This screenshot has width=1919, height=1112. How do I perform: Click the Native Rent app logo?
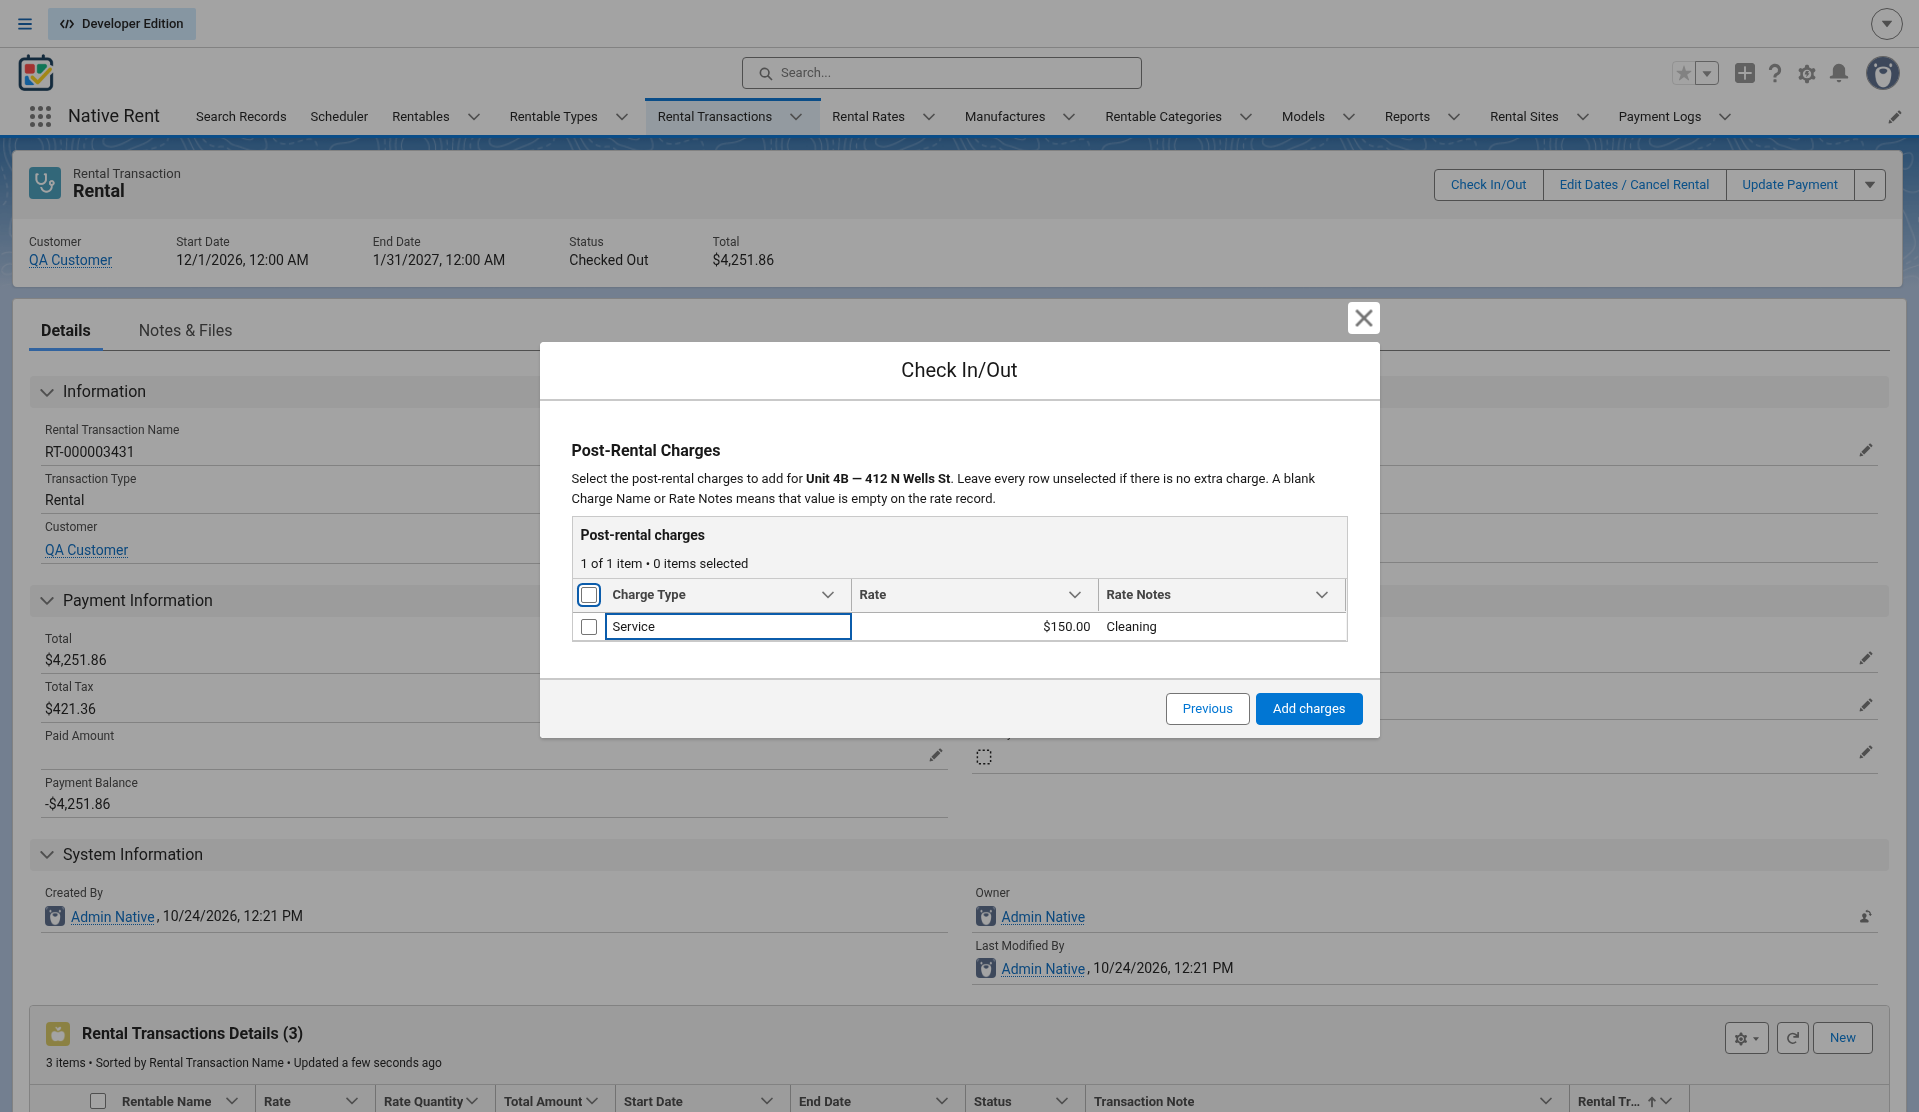click(x=36, y=73)
